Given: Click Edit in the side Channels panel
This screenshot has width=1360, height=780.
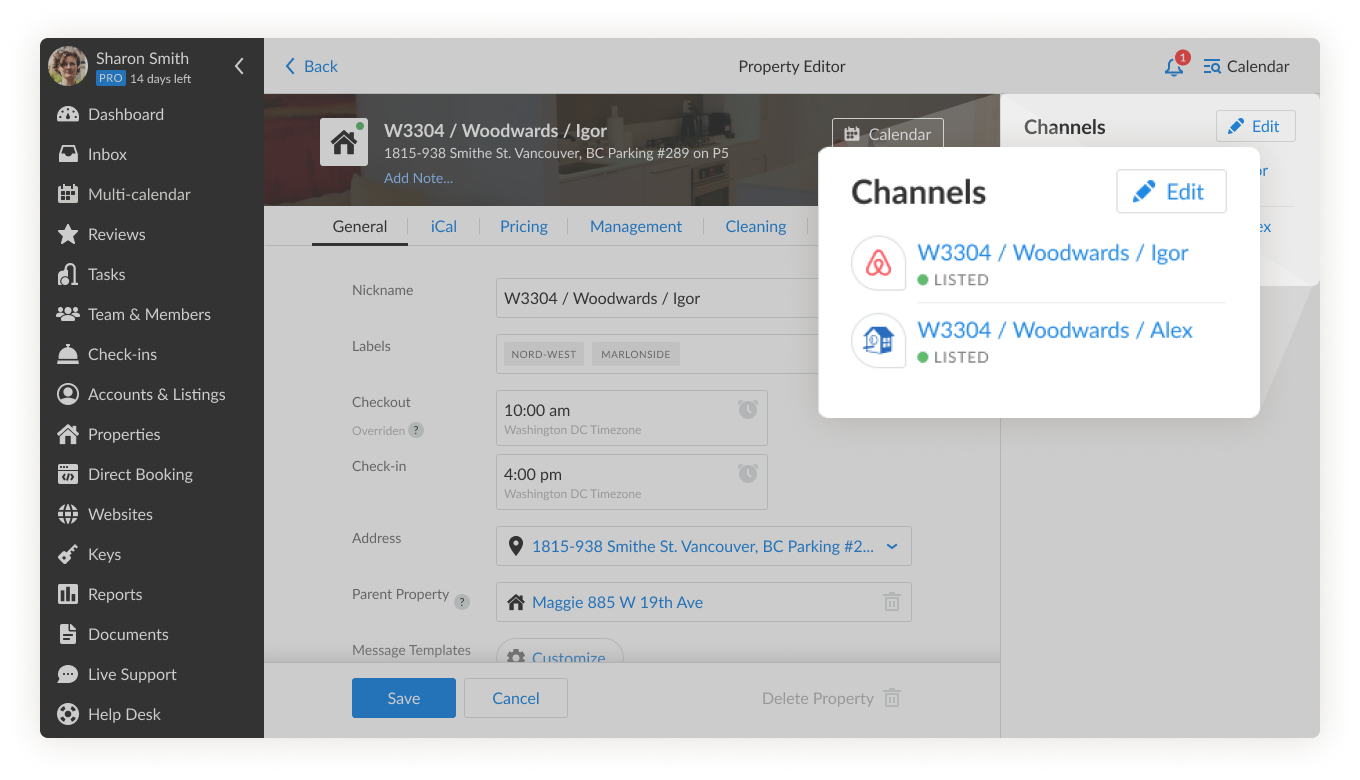Looking at the screenshot, I should pyautogui.click(x=1256, y=126).
